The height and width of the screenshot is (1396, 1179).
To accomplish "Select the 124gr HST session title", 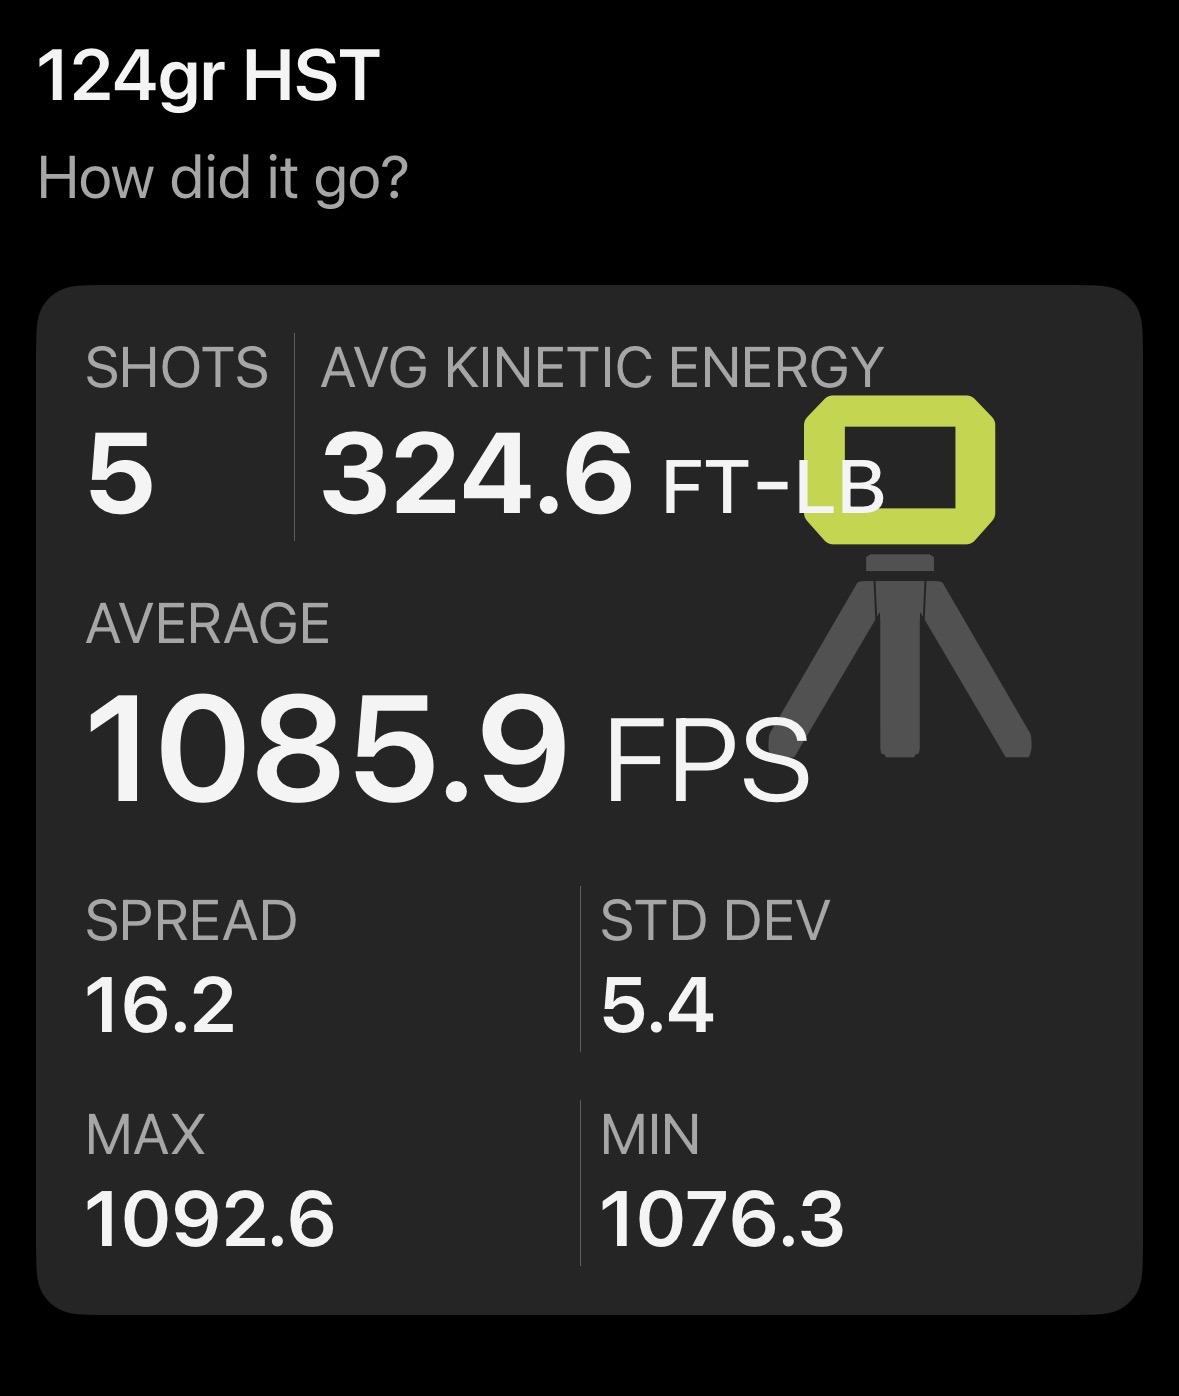I will click(x=208, y=76).
